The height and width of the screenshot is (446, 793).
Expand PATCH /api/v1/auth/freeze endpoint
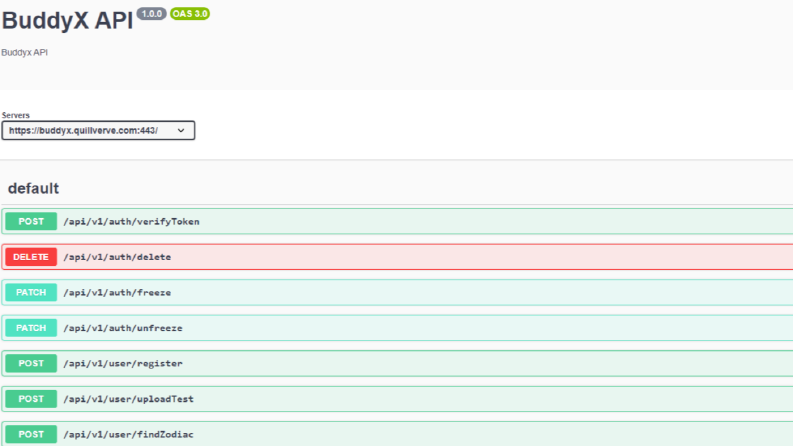pyautogui.click(x=397, y=292)
